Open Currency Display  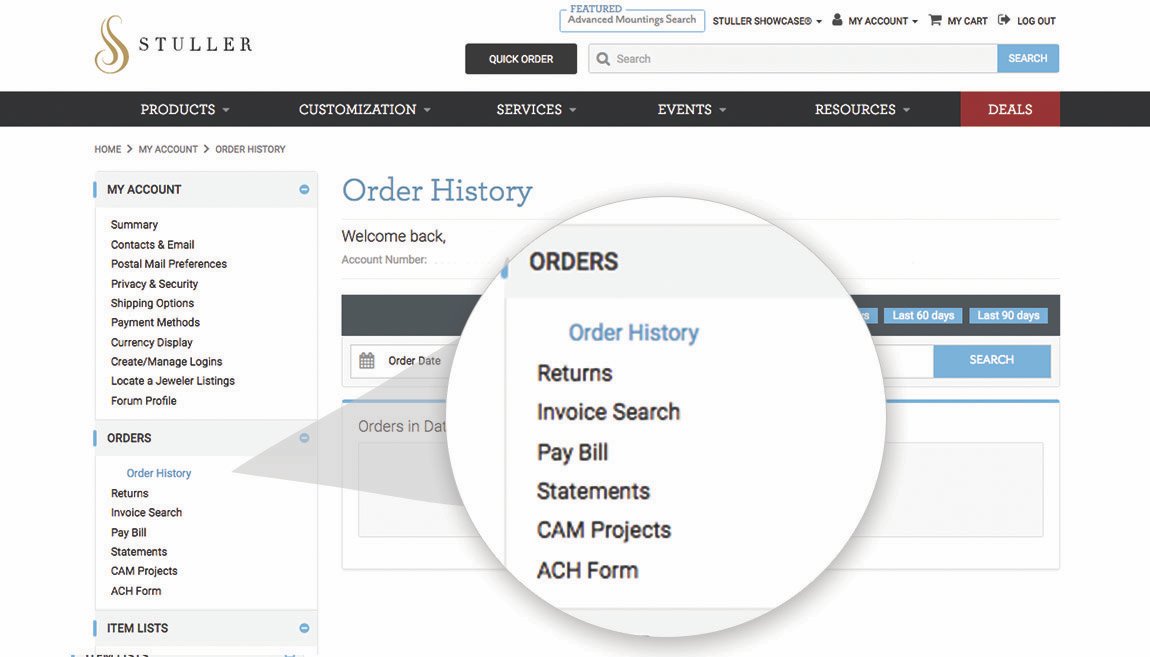coord(152,342)
